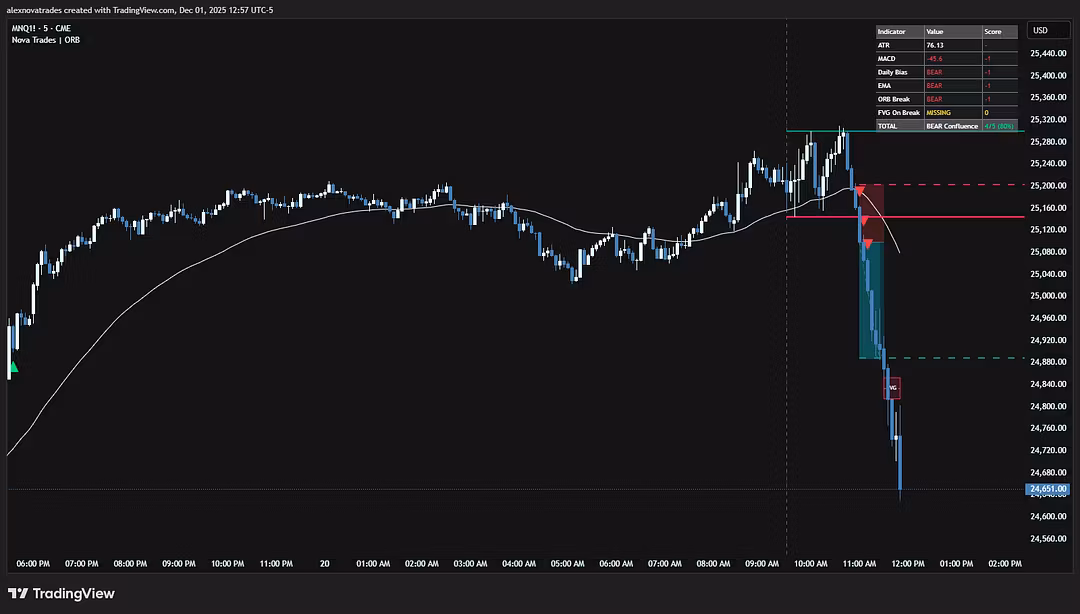Click the 25,200.00 label on price scale
The image size is (1080, 614).
point(1047,186)
